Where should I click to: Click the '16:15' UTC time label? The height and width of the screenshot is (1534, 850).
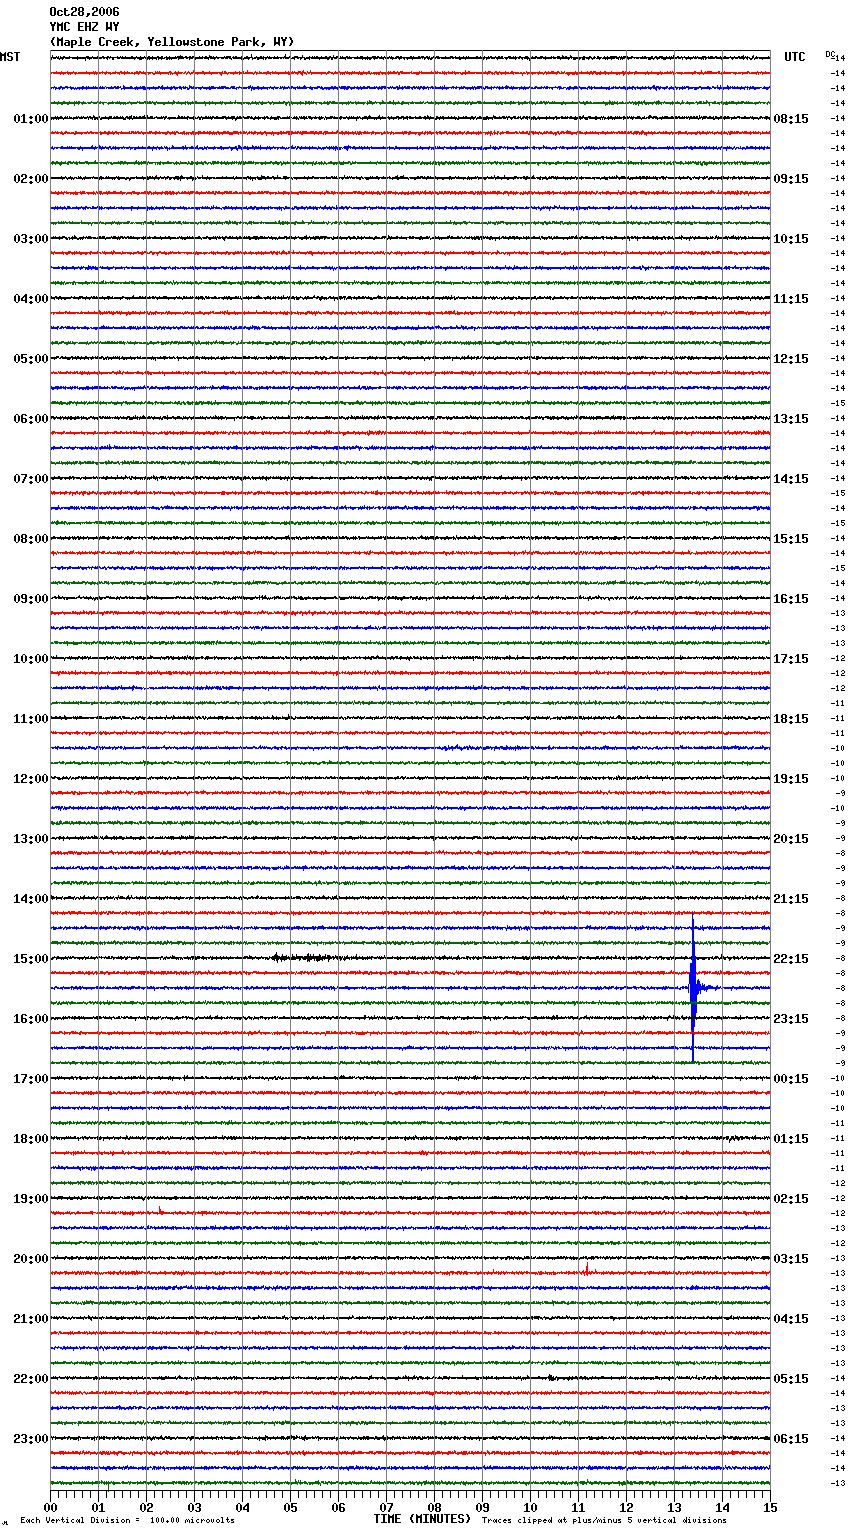point(791,599)
